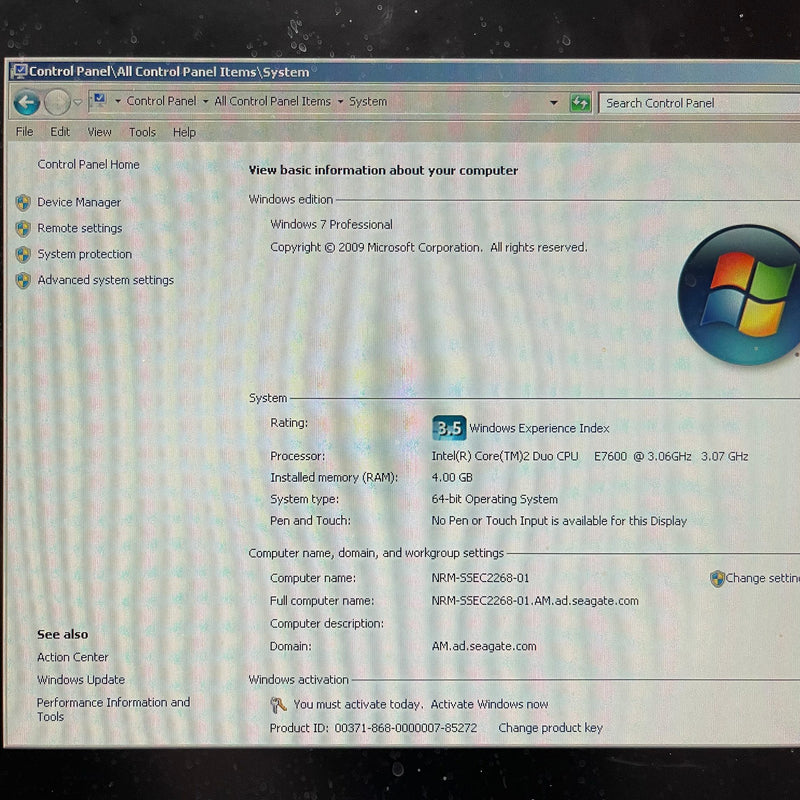Select Control Panel in the address breadcrumb
The image size is (800, 800).
point(161,101)
